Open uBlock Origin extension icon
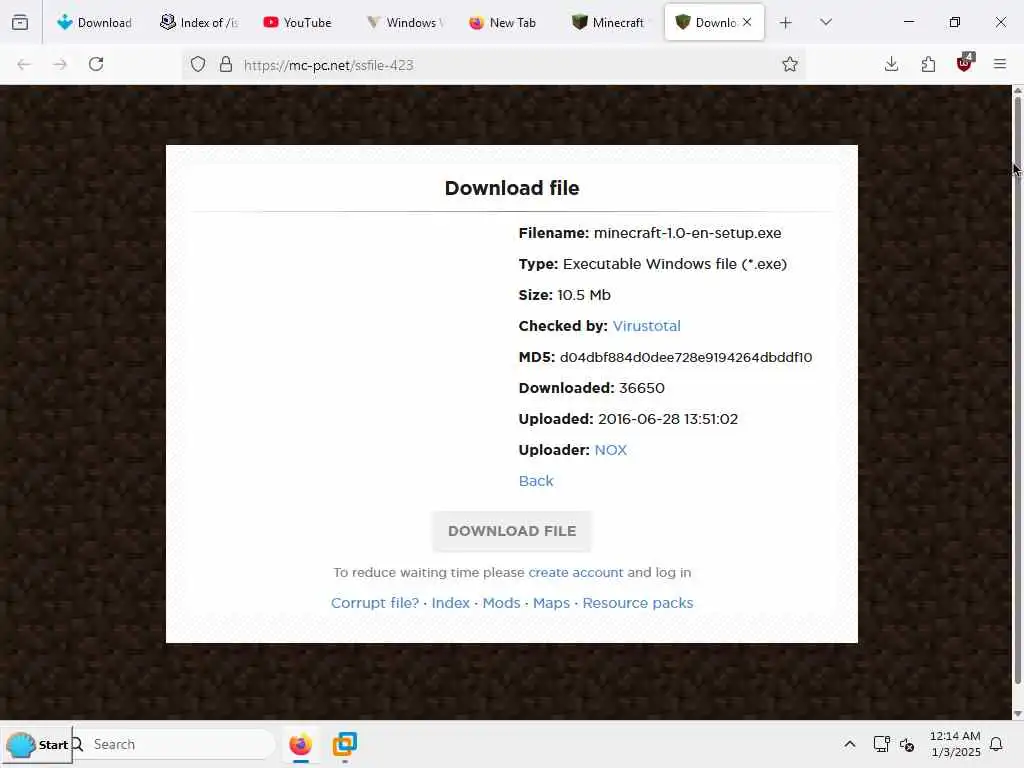Image resolution: width=1024 pixels, height=768 pixels. pyautogui.click(x=965, y=63)
